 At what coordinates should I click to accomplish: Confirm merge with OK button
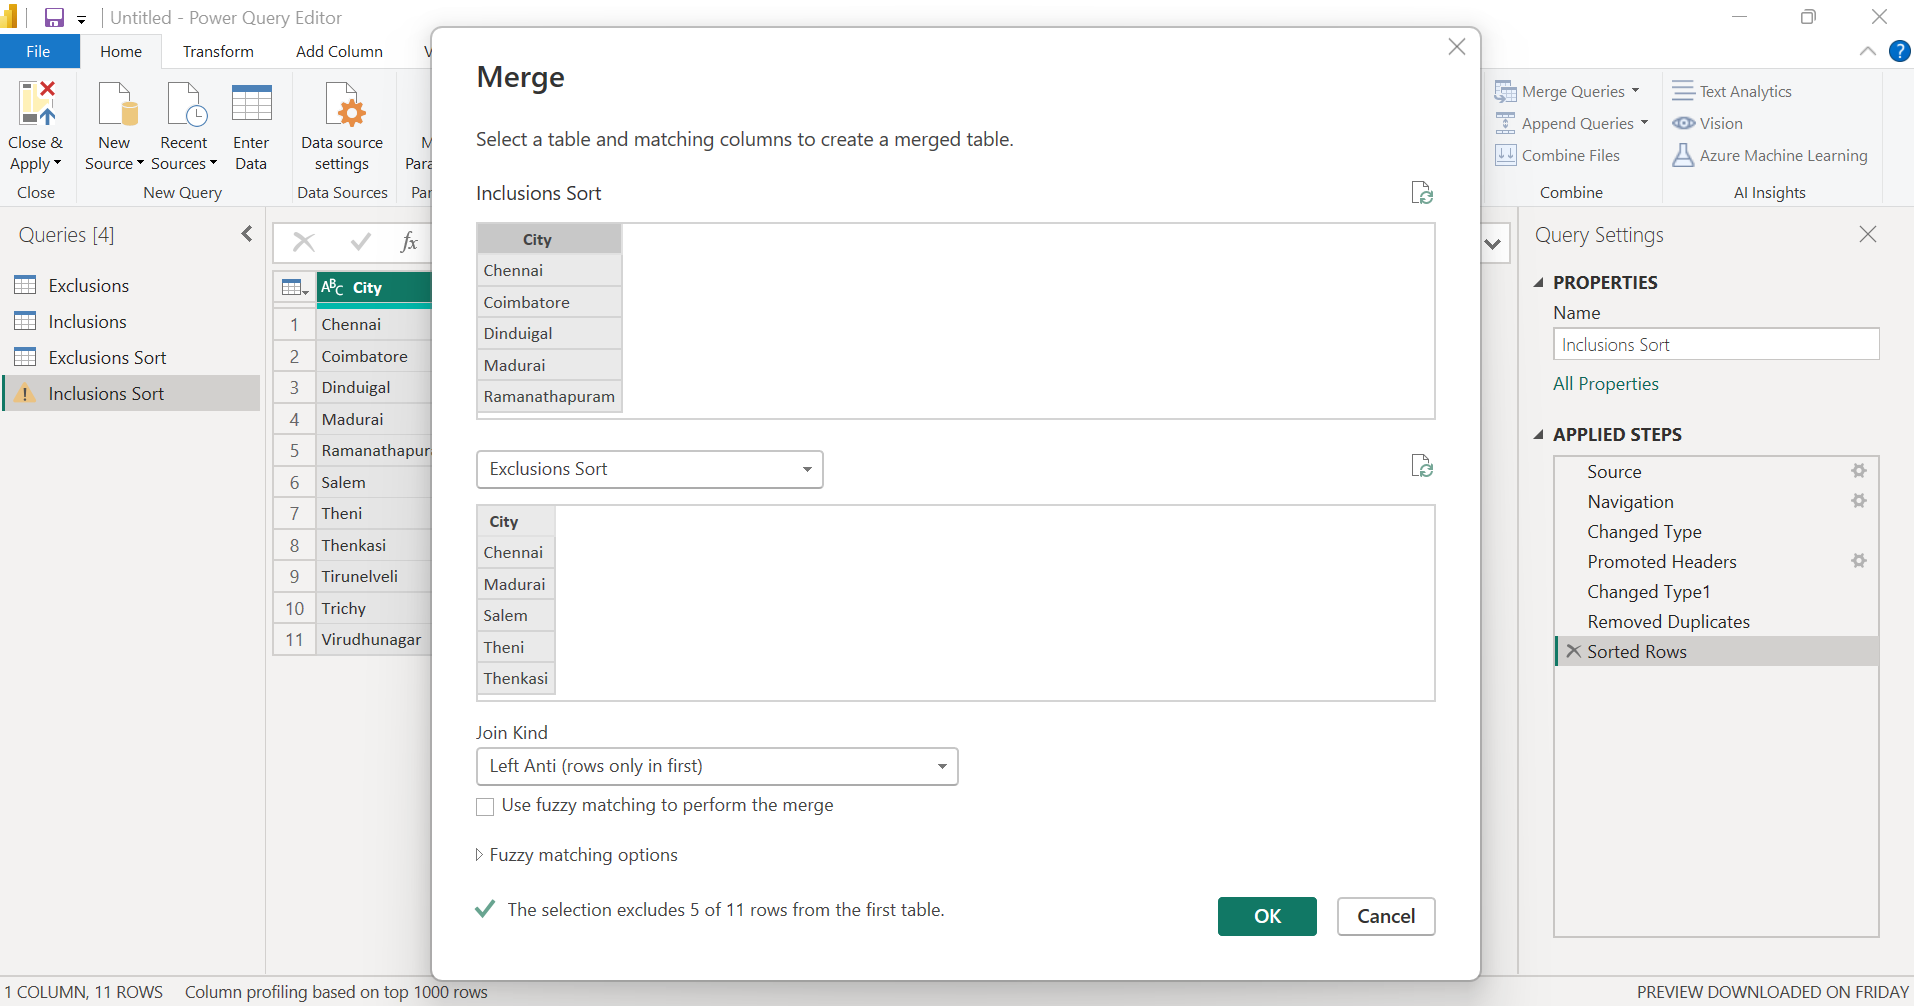click(1267, 916)
